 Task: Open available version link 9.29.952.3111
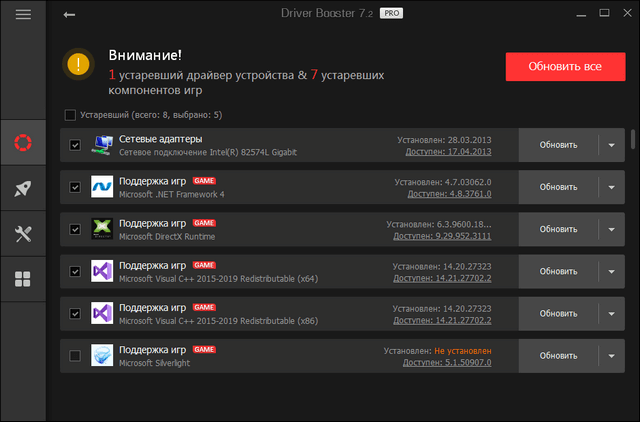(442, 236)
